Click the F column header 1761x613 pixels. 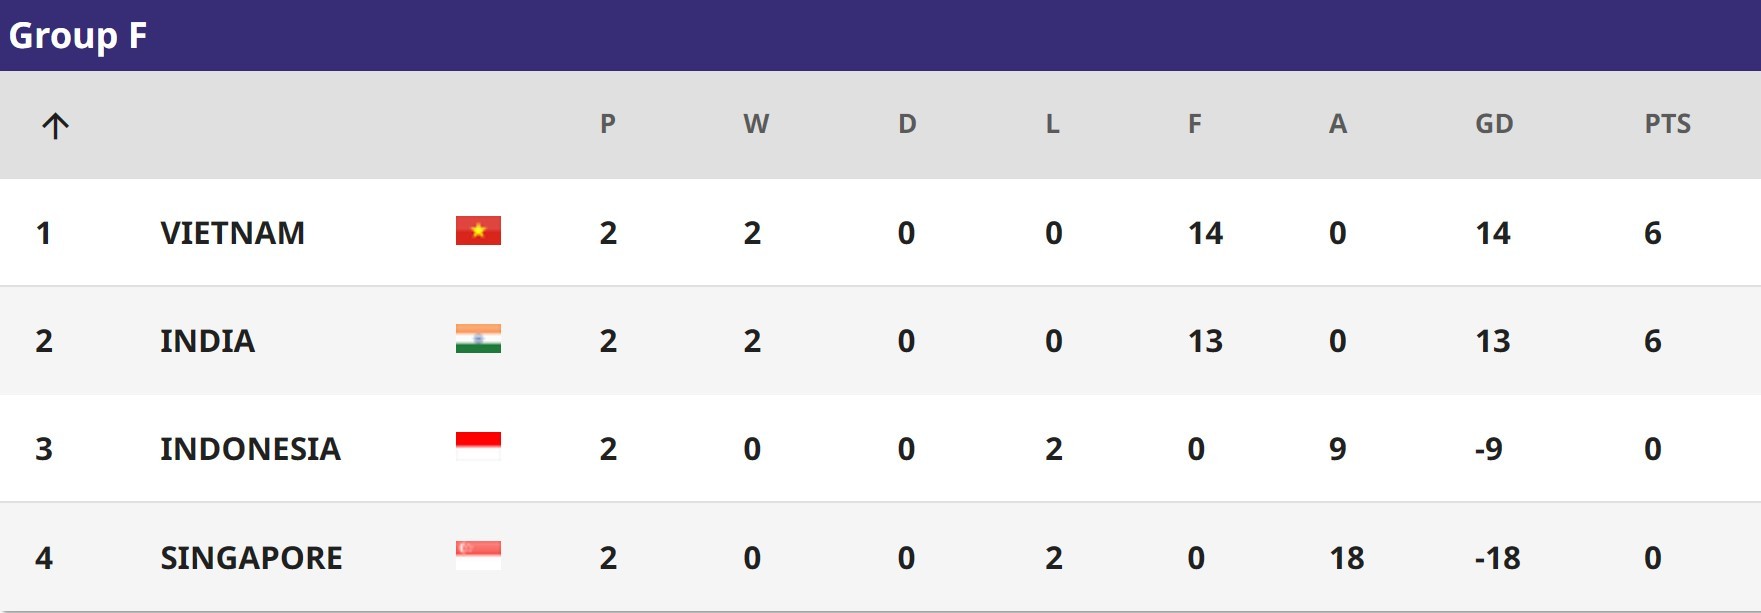point(1194,124)
